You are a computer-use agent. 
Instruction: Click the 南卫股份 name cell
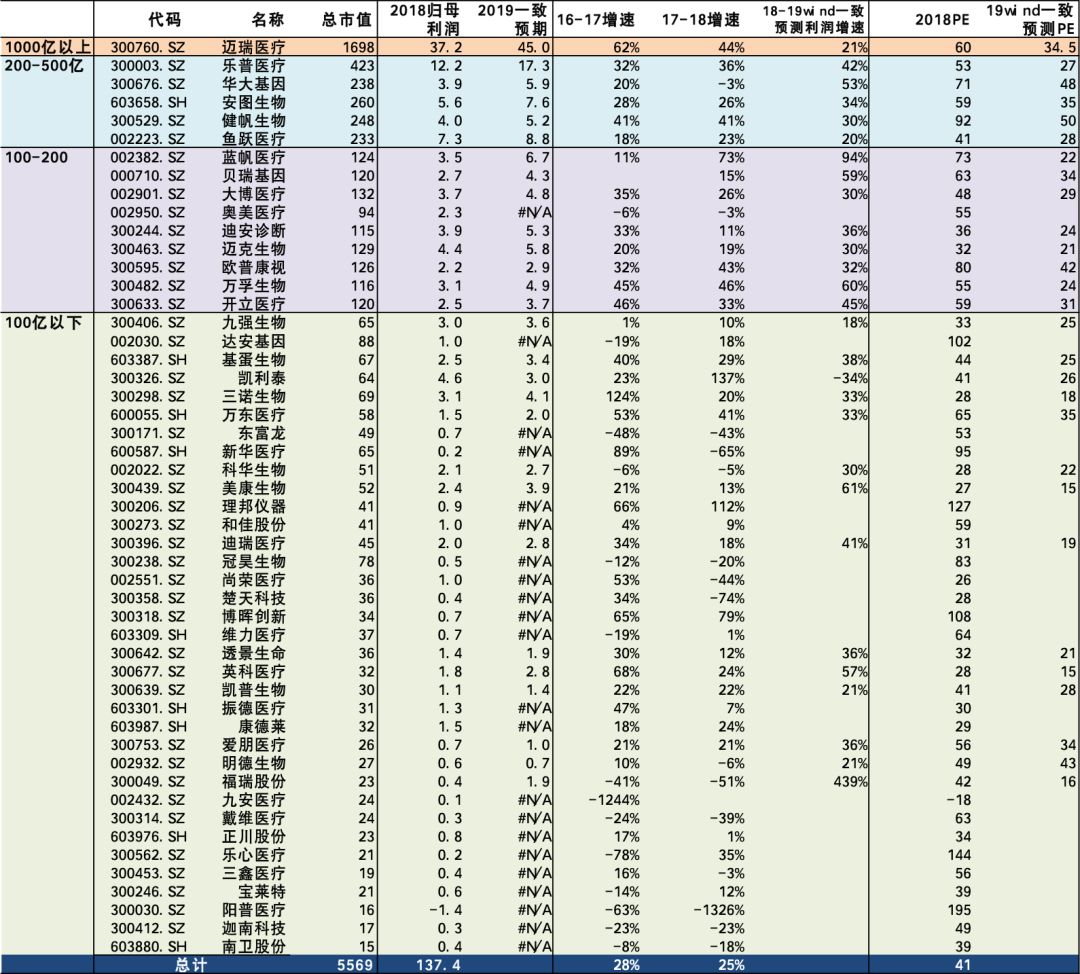click(x=253, y=946)
